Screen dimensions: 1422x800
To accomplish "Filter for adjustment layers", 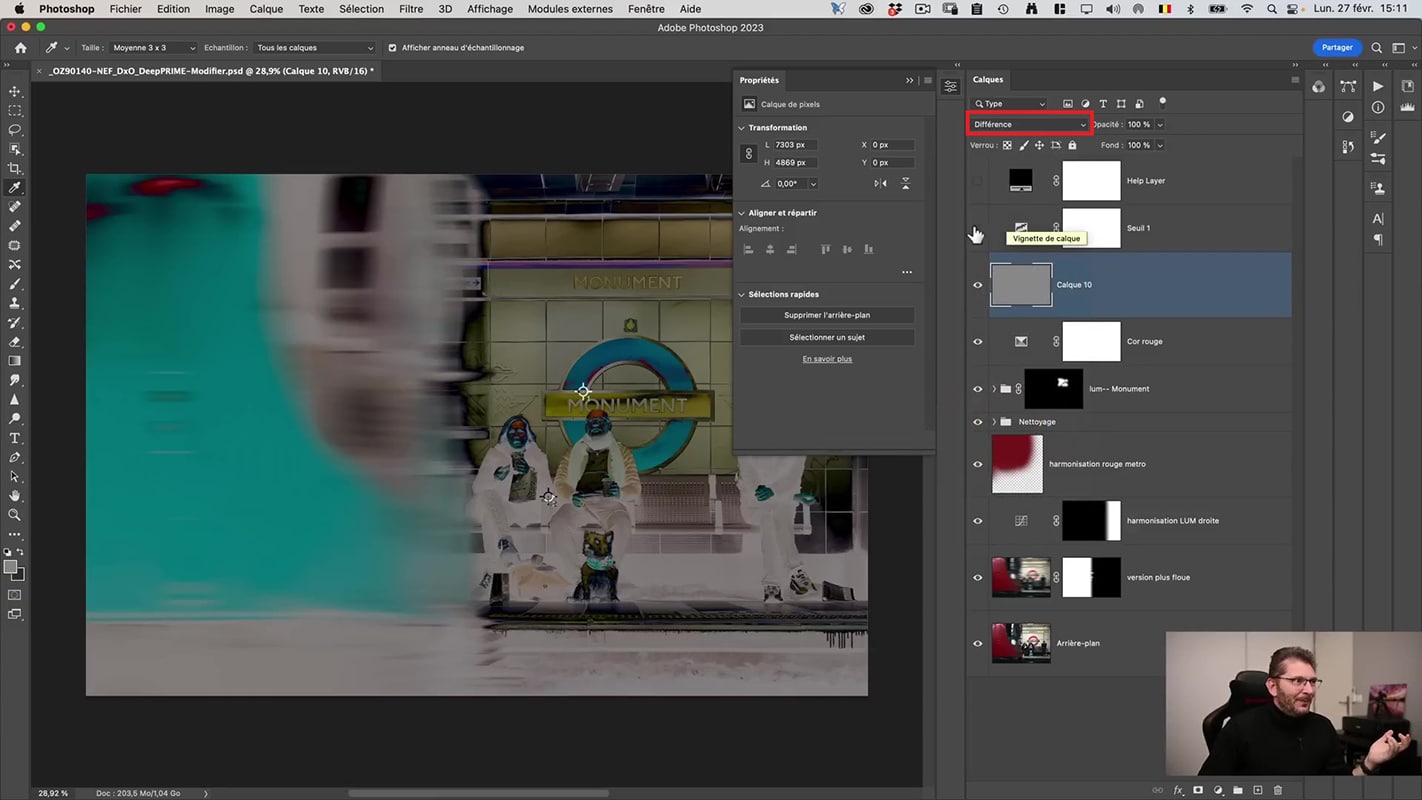I will (x=1085, y=103).
